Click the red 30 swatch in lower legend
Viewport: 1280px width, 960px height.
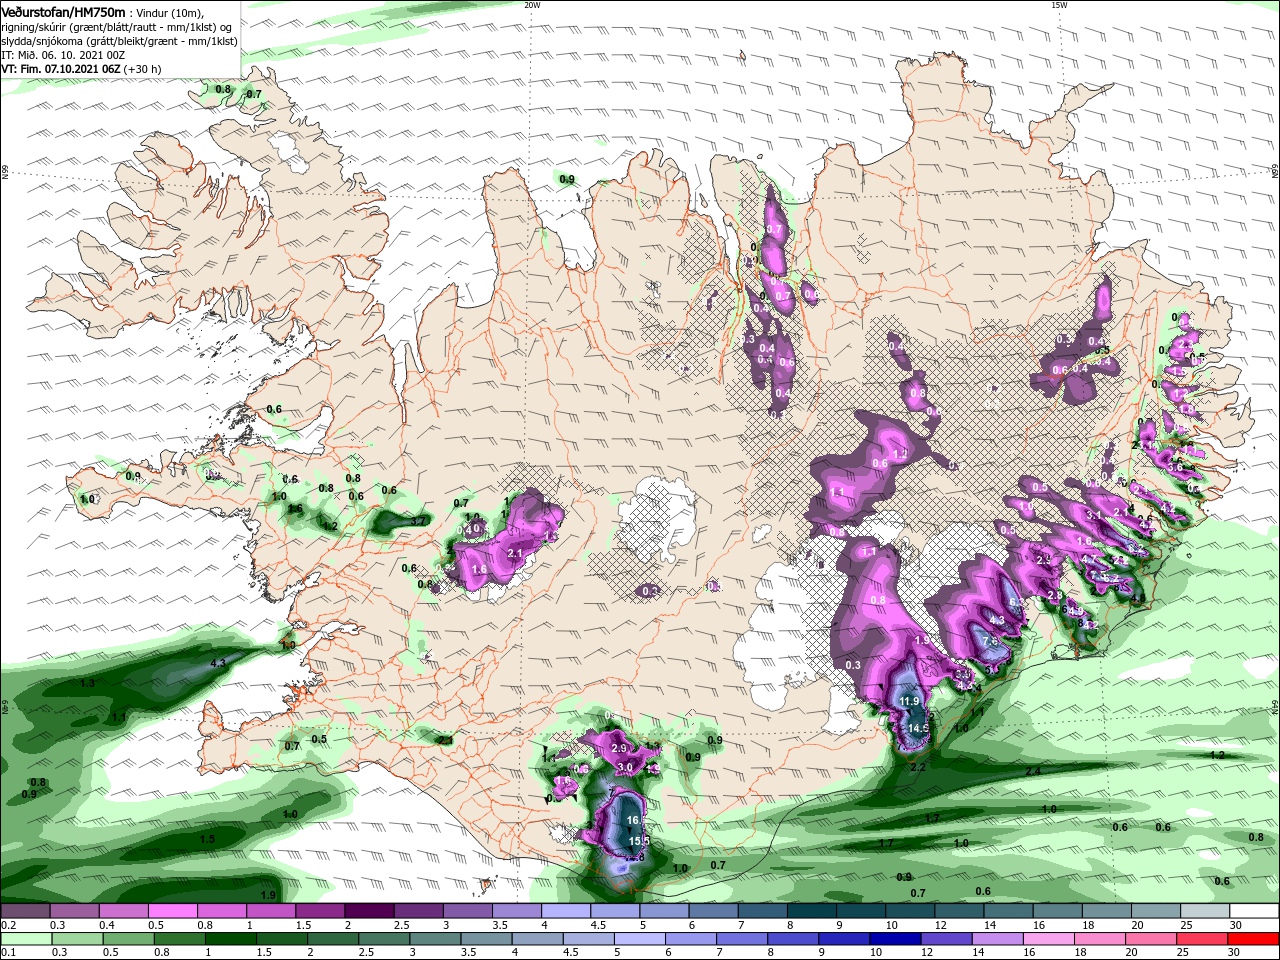point(1252,939)
